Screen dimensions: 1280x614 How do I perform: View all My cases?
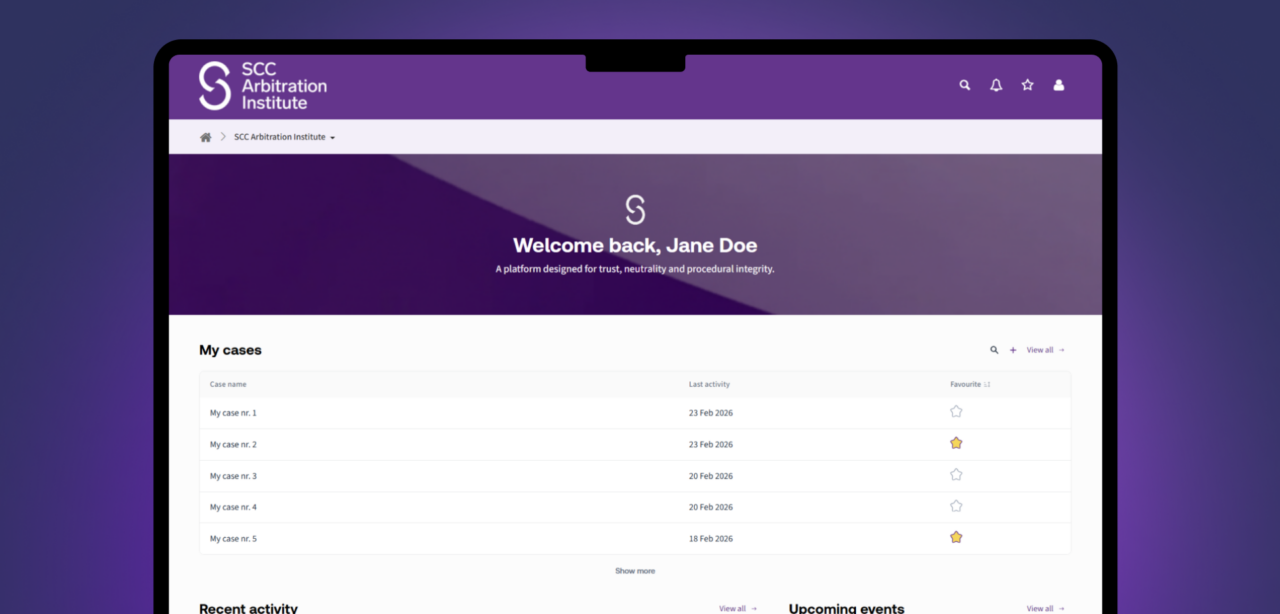click(x=1045, y=350)
